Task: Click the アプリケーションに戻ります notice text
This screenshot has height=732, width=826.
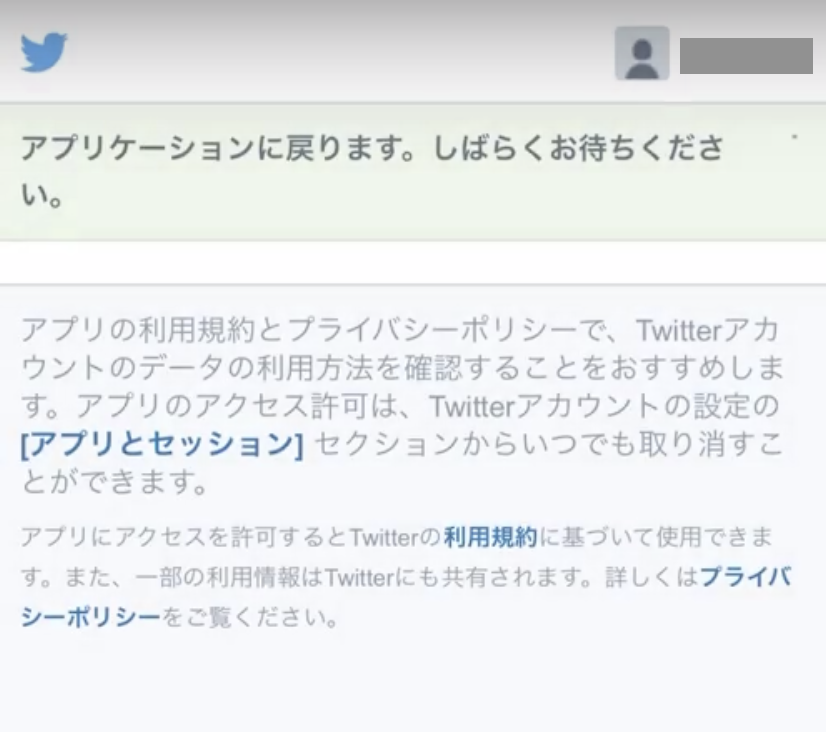Action: (371, 171)
